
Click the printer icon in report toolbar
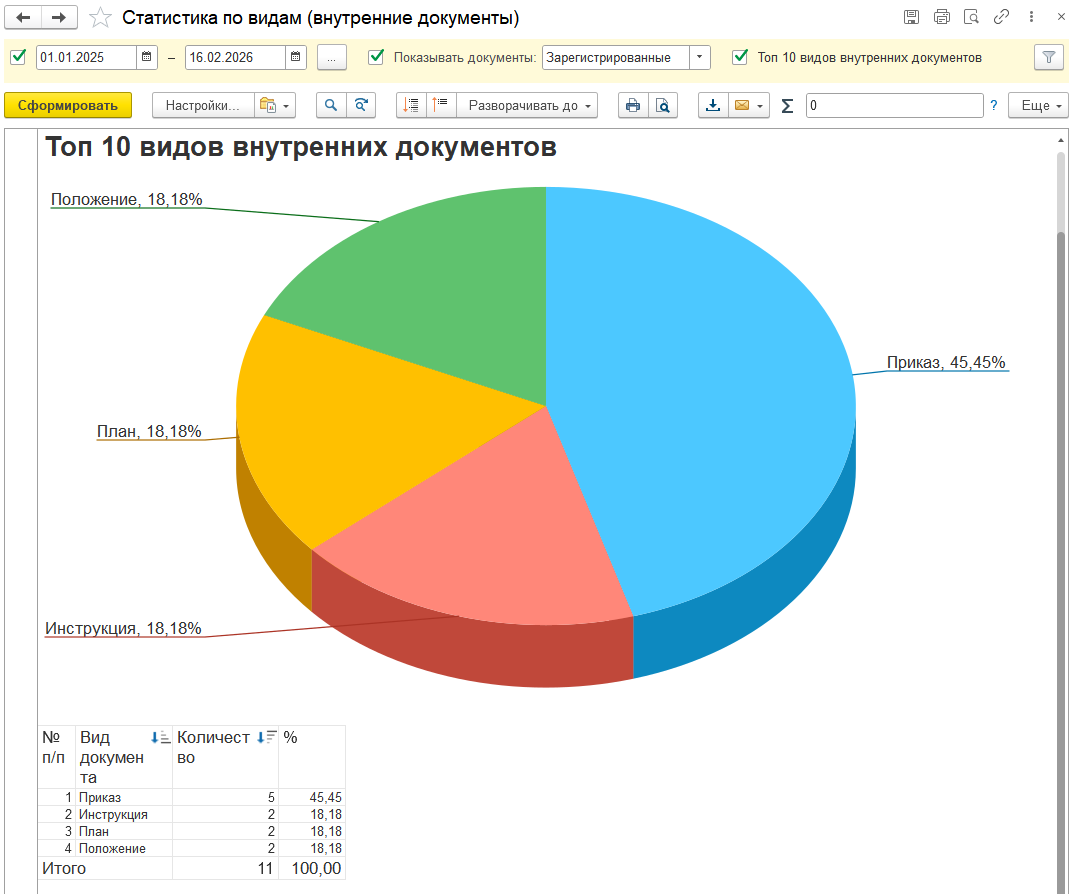coord(632,105)
